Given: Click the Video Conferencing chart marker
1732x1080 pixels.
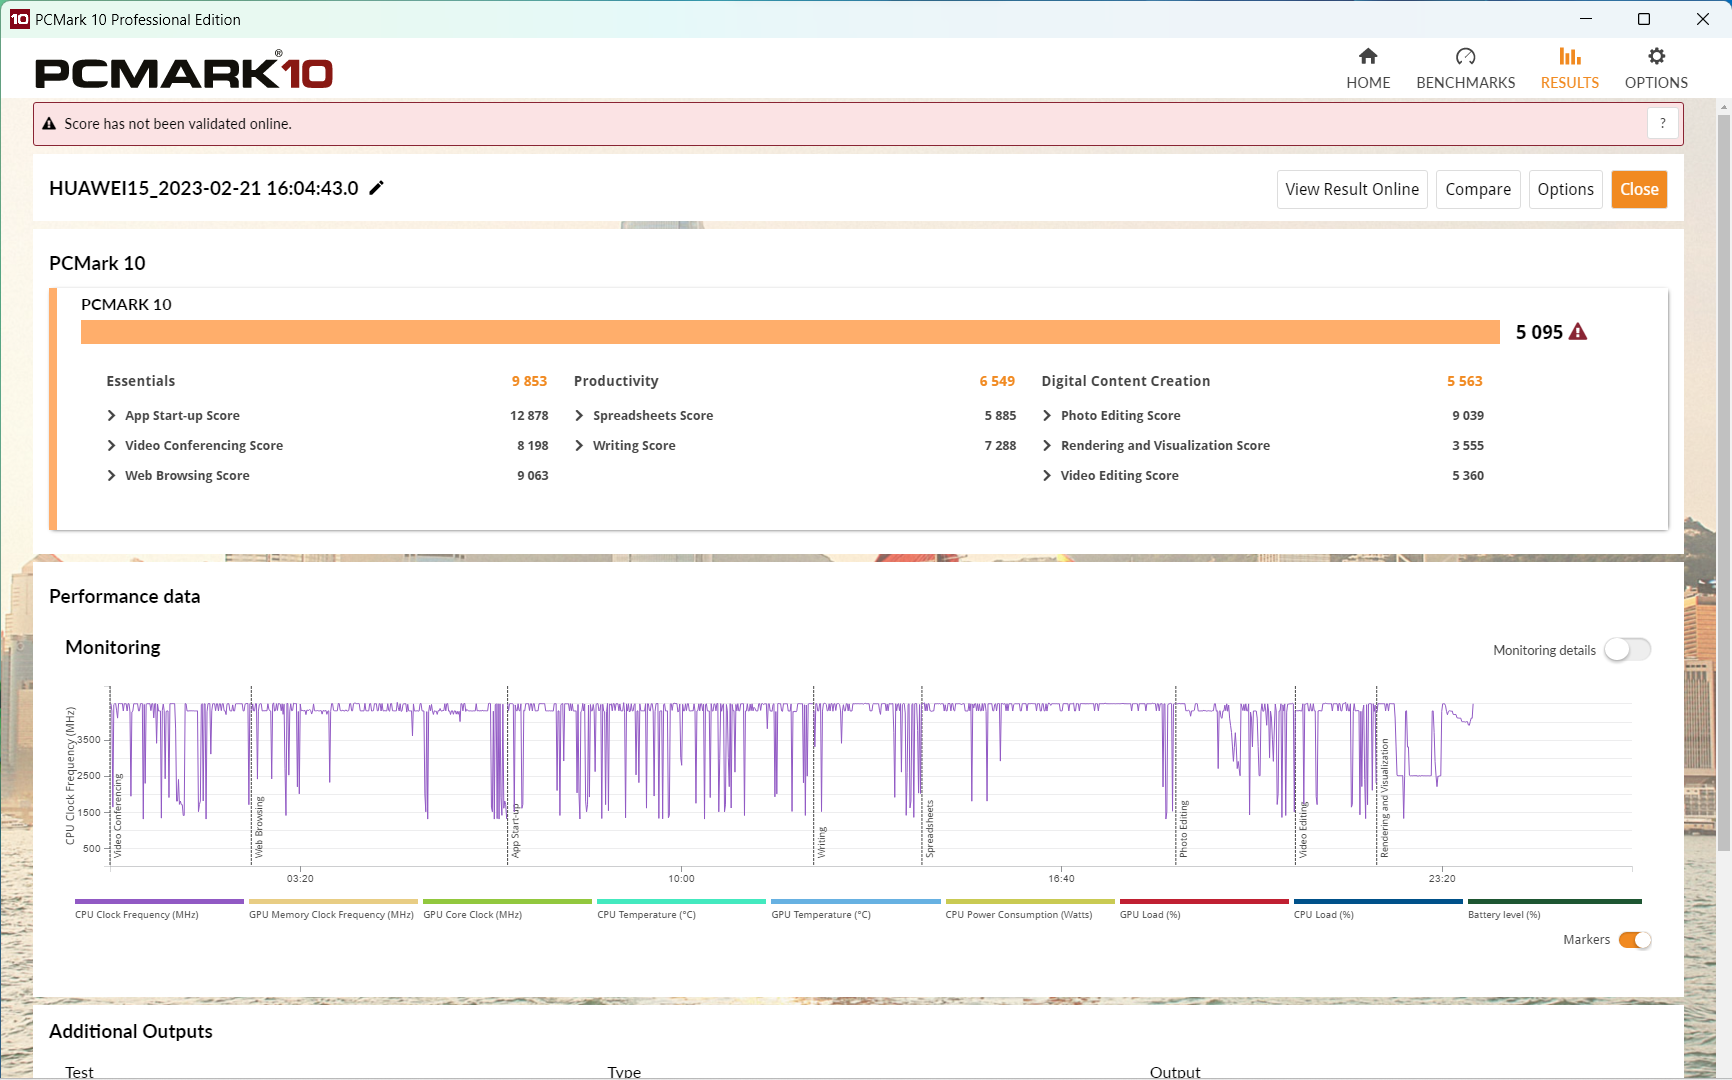Looking at the screenshot, I should point(118,816).
